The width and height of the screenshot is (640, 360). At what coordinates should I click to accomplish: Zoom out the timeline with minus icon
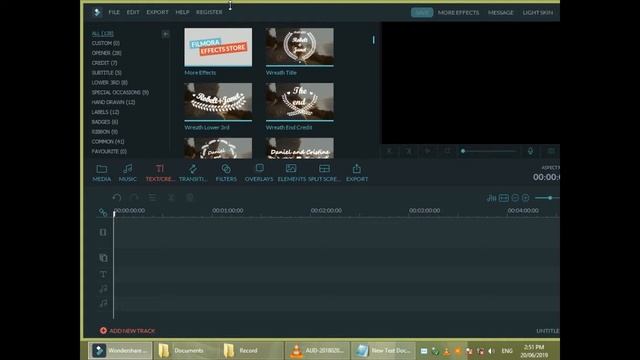pyautogui.click(x=515, y=198)
